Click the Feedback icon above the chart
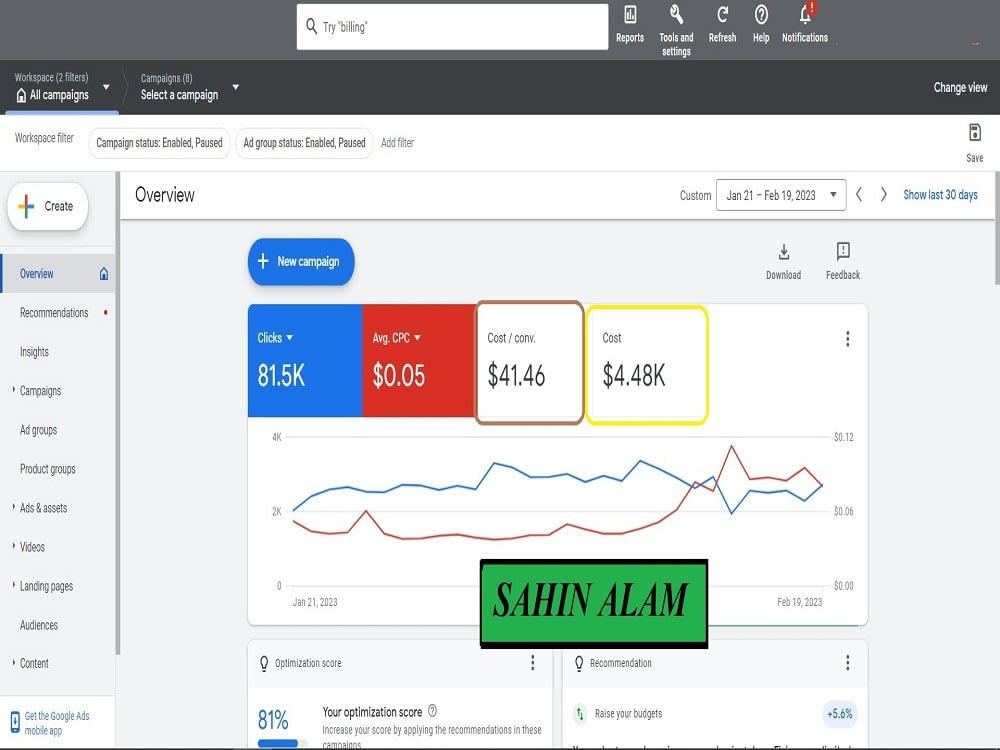The width and height of the screenshot is (1000, 750). pos(843,251)
